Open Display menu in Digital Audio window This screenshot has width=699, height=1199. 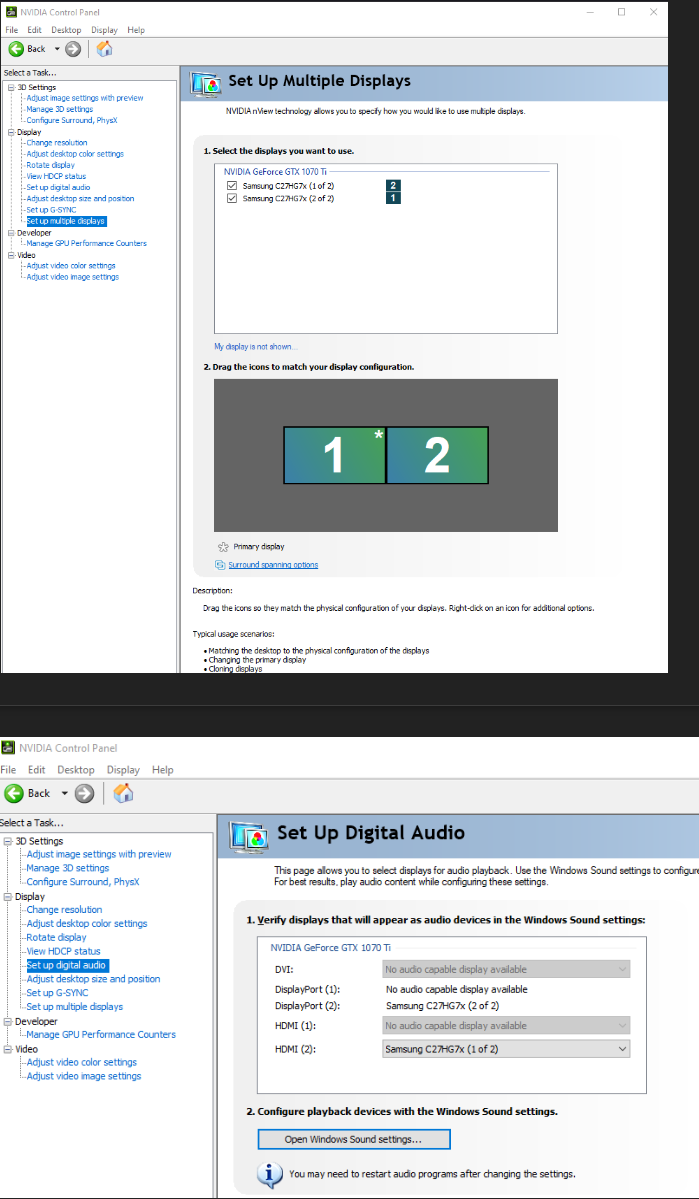pos(123,770)
